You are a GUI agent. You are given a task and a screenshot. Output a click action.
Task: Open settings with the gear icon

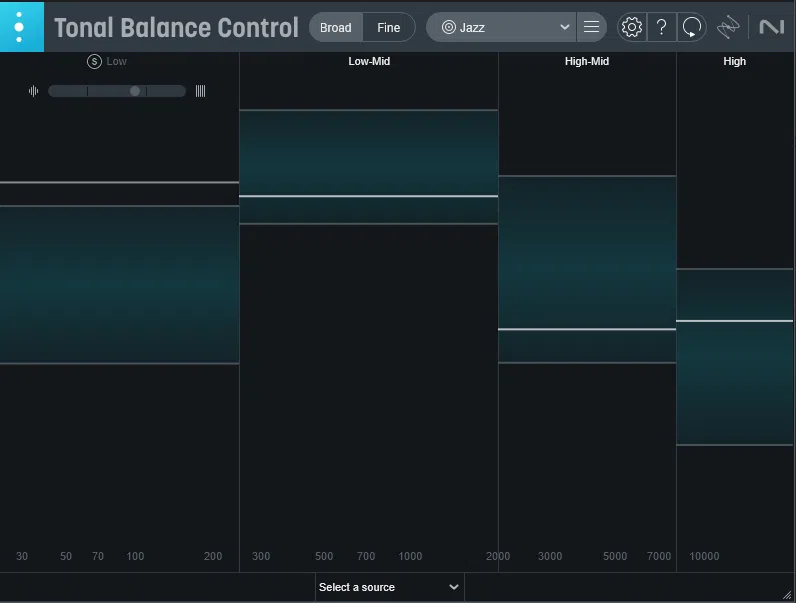632,27
